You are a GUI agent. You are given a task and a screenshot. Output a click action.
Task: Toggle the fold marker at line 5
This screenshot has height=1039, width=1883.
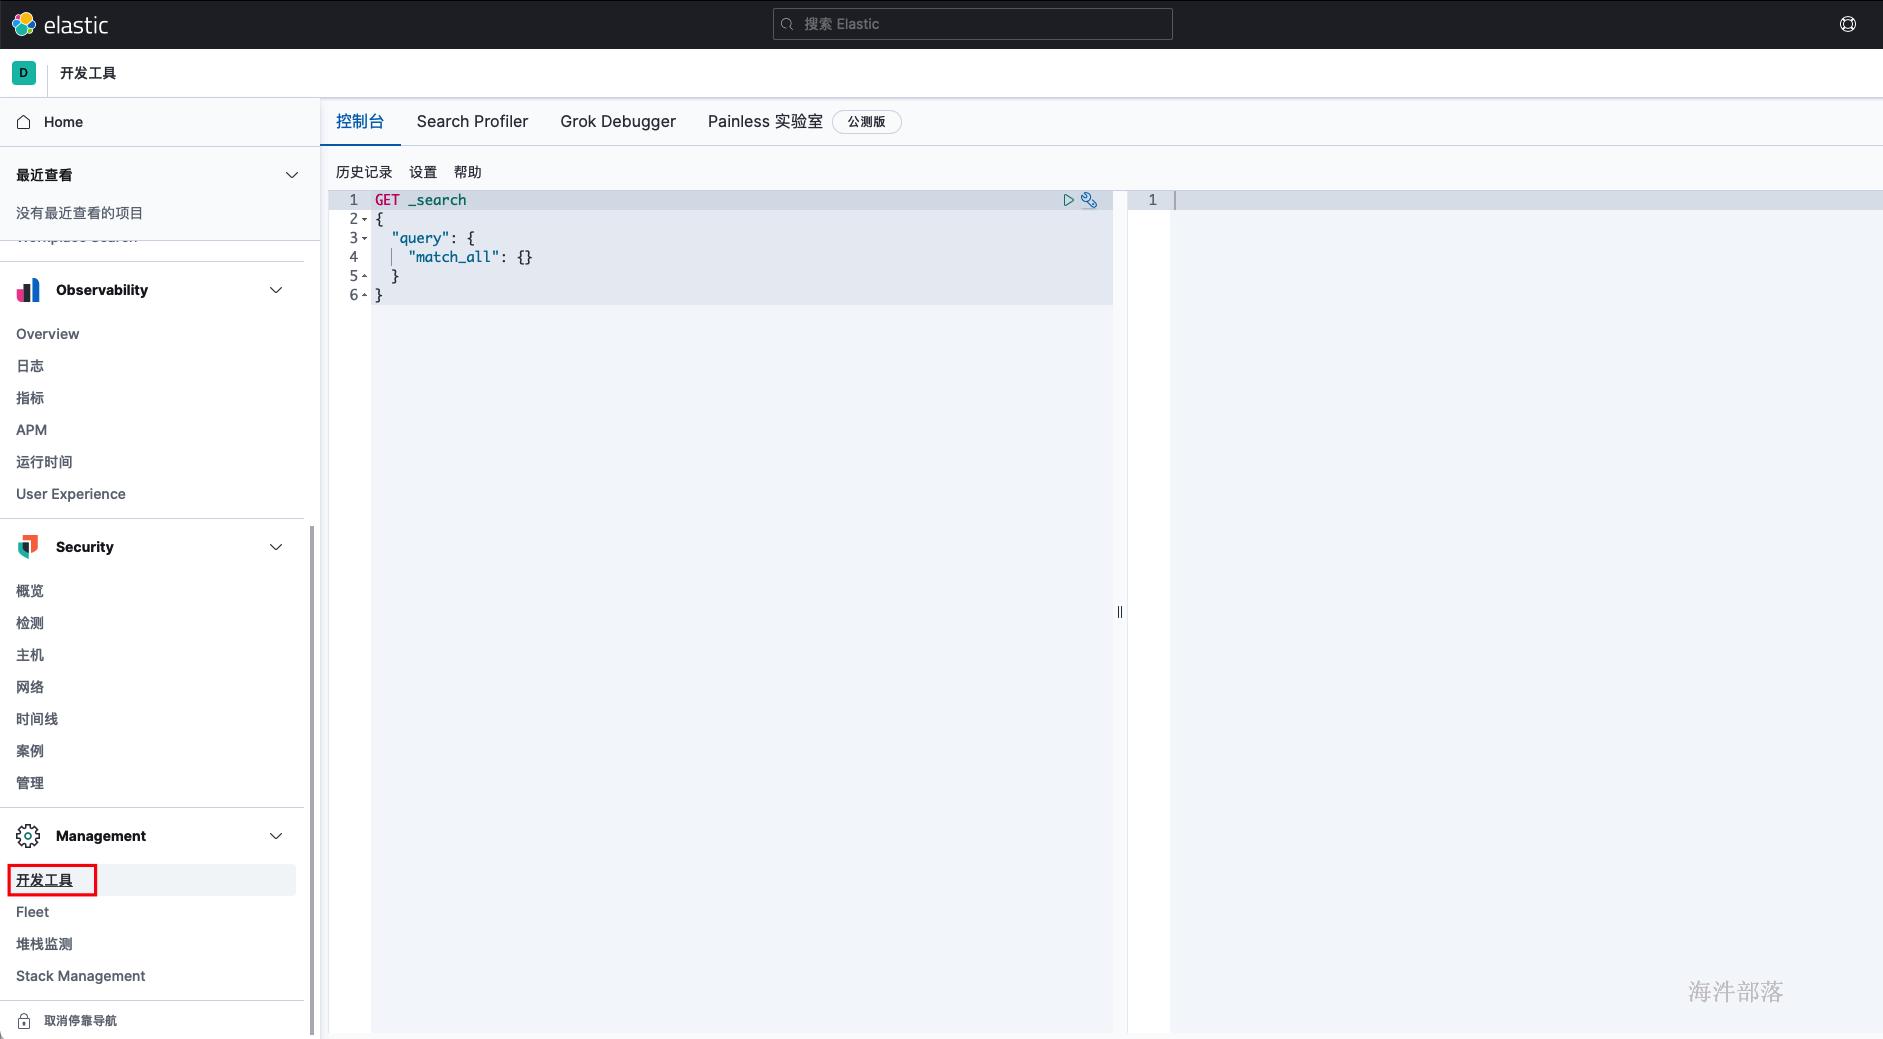[365, 276]
